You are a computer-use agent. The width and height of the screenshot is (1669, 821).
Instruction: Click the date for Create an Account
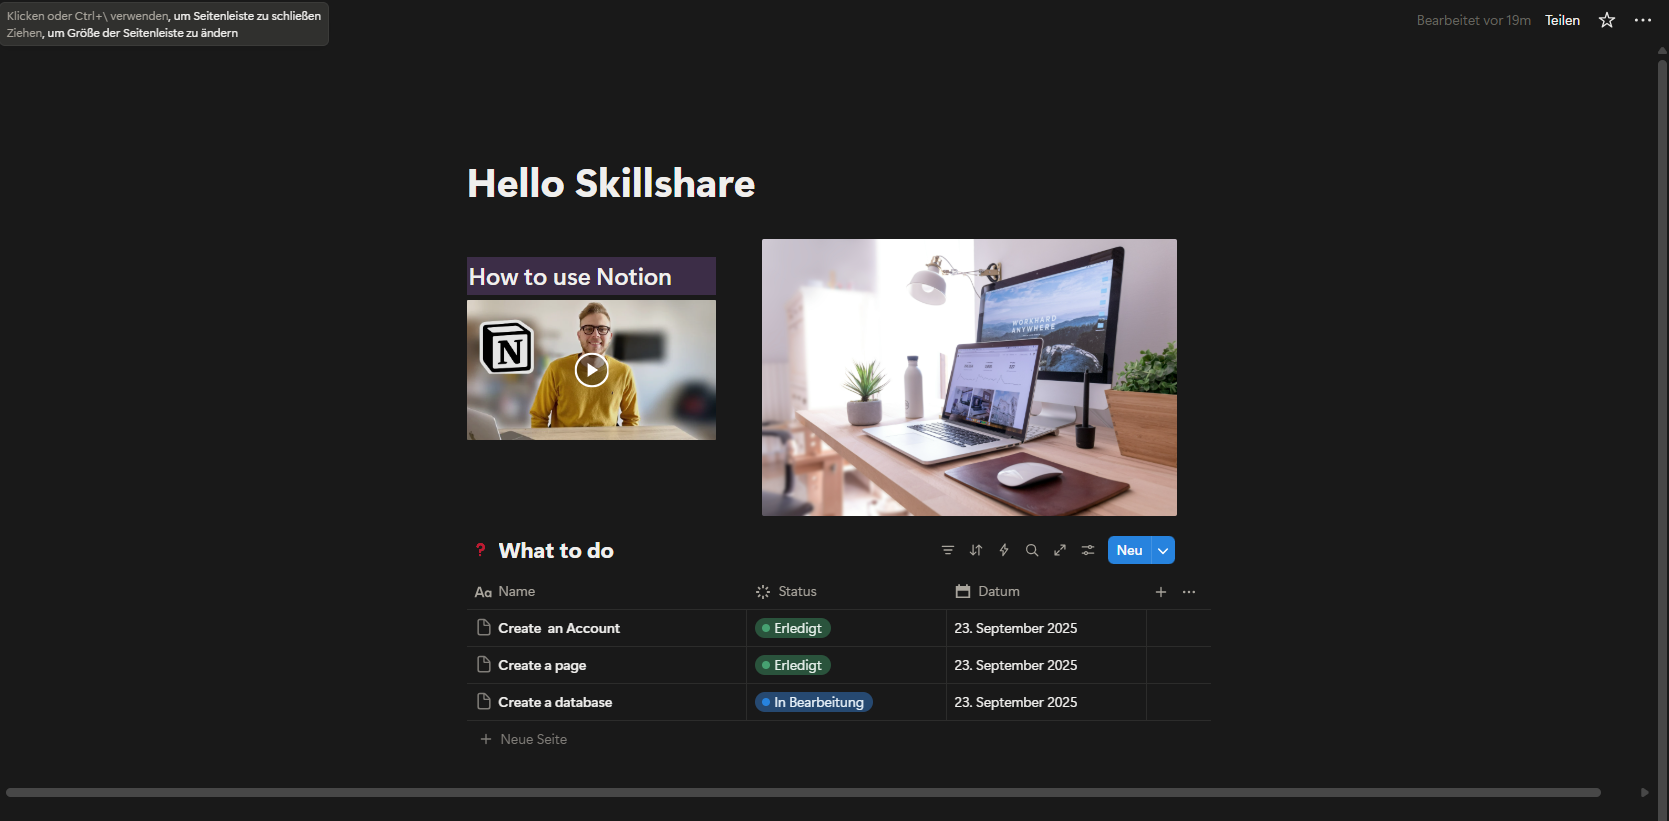[1016, 628]
